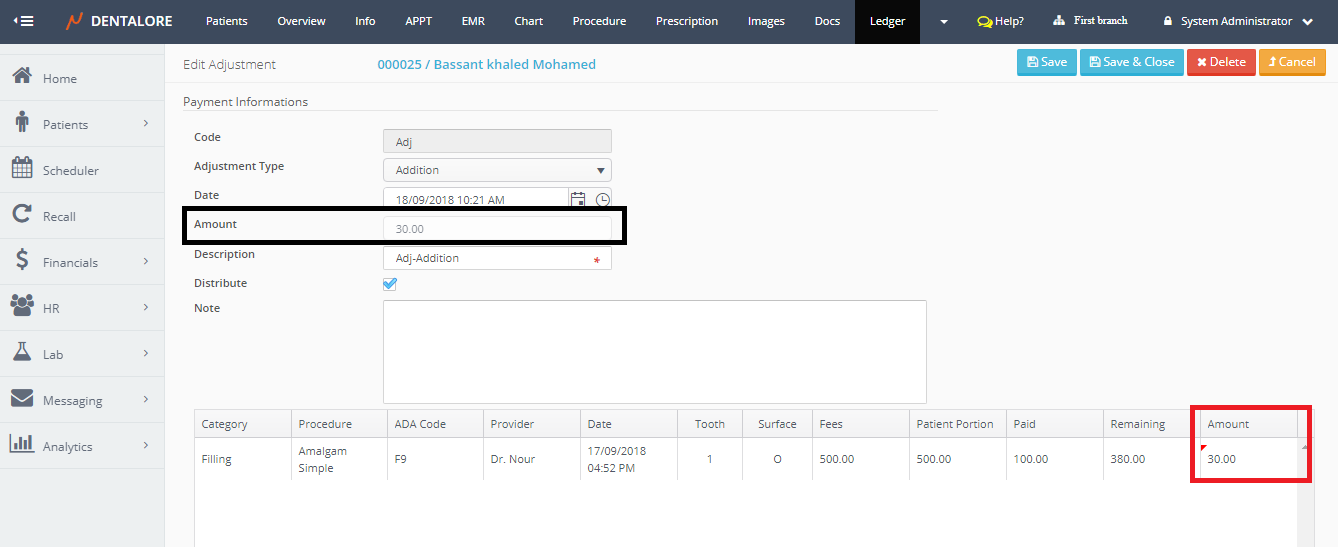The width and height of the screenshot is (1338, 547).
Task: Open the Adjustment Type dropdown
Action: (497, 170)
